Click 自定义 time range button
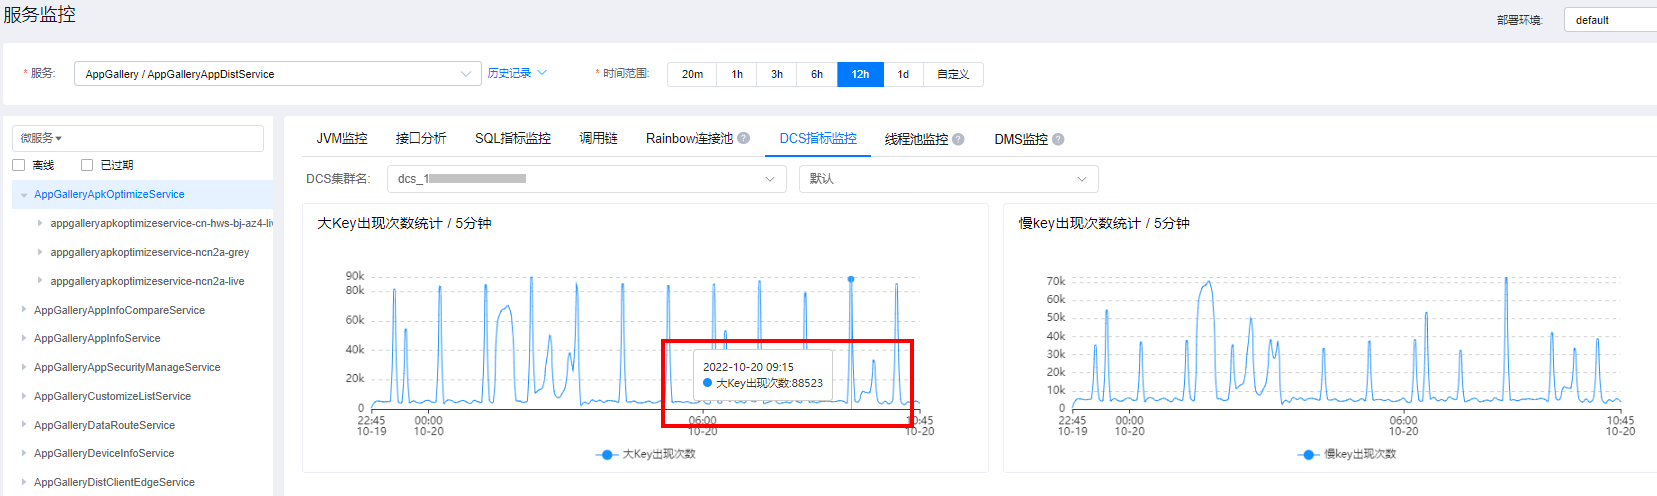The image size is (1657, 496). tap(952, 74)
